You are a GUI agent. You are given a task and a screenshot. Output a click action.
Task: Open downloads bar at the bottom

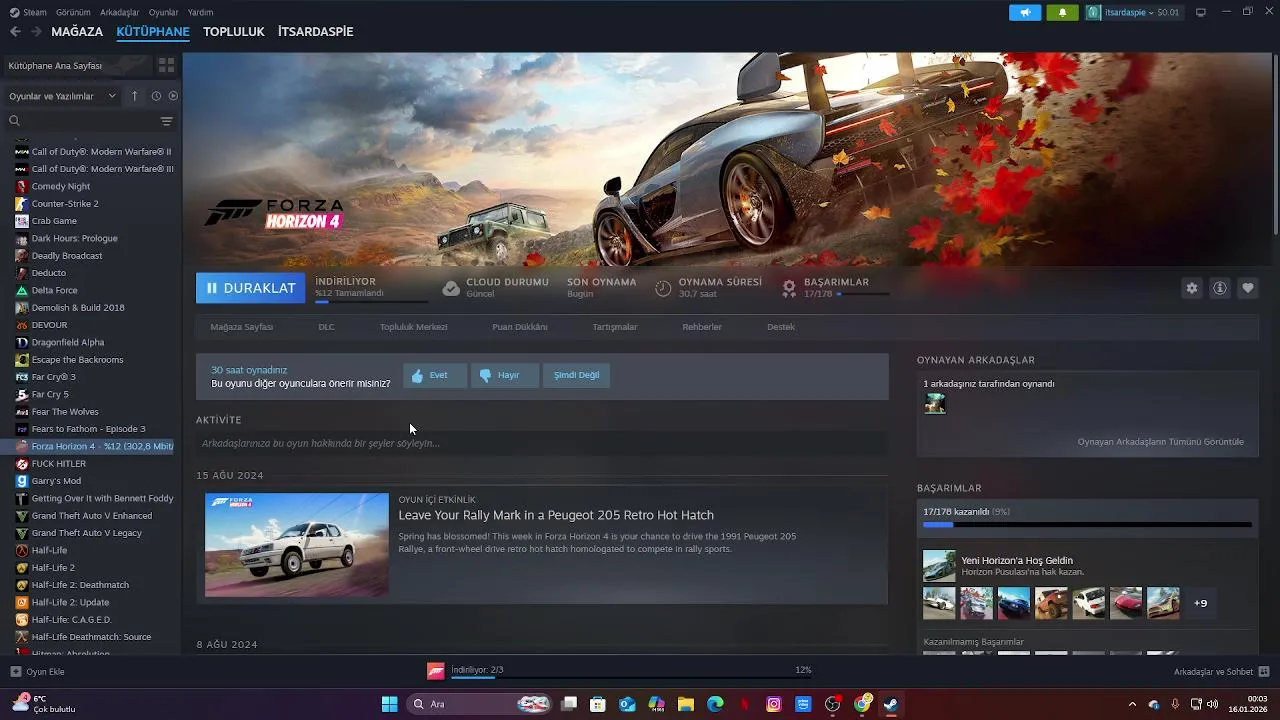point(620,671)
